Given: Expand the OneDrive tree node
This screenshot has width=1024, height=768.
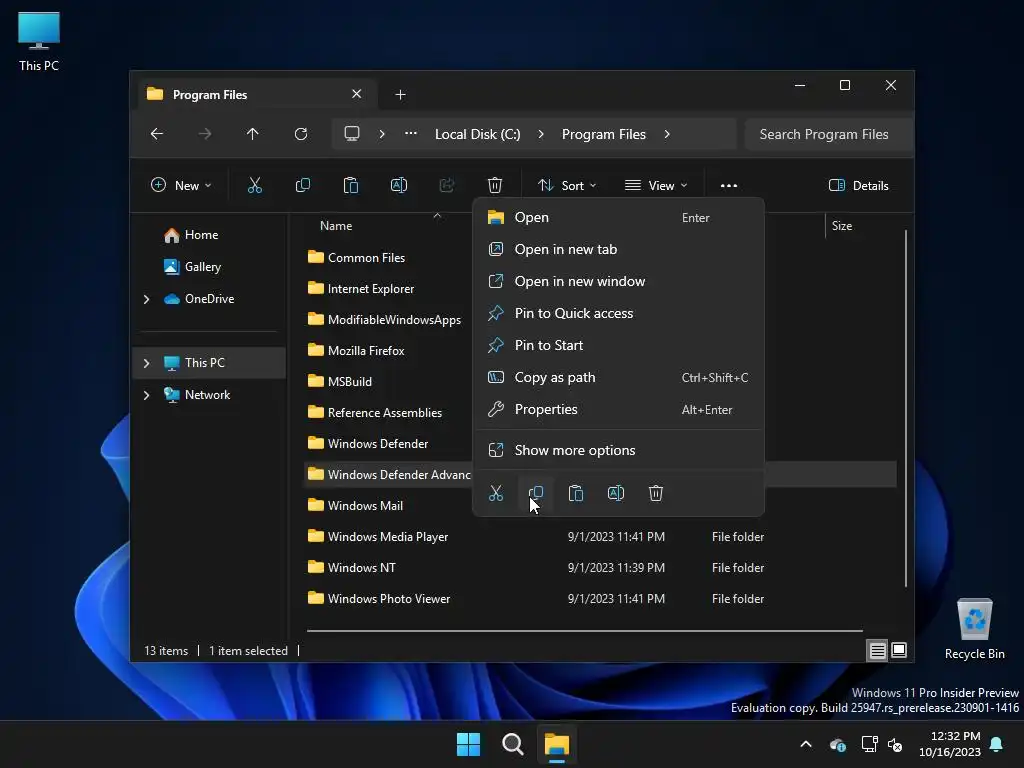Looking at the screenshot, I should click(x=146, y=299).
